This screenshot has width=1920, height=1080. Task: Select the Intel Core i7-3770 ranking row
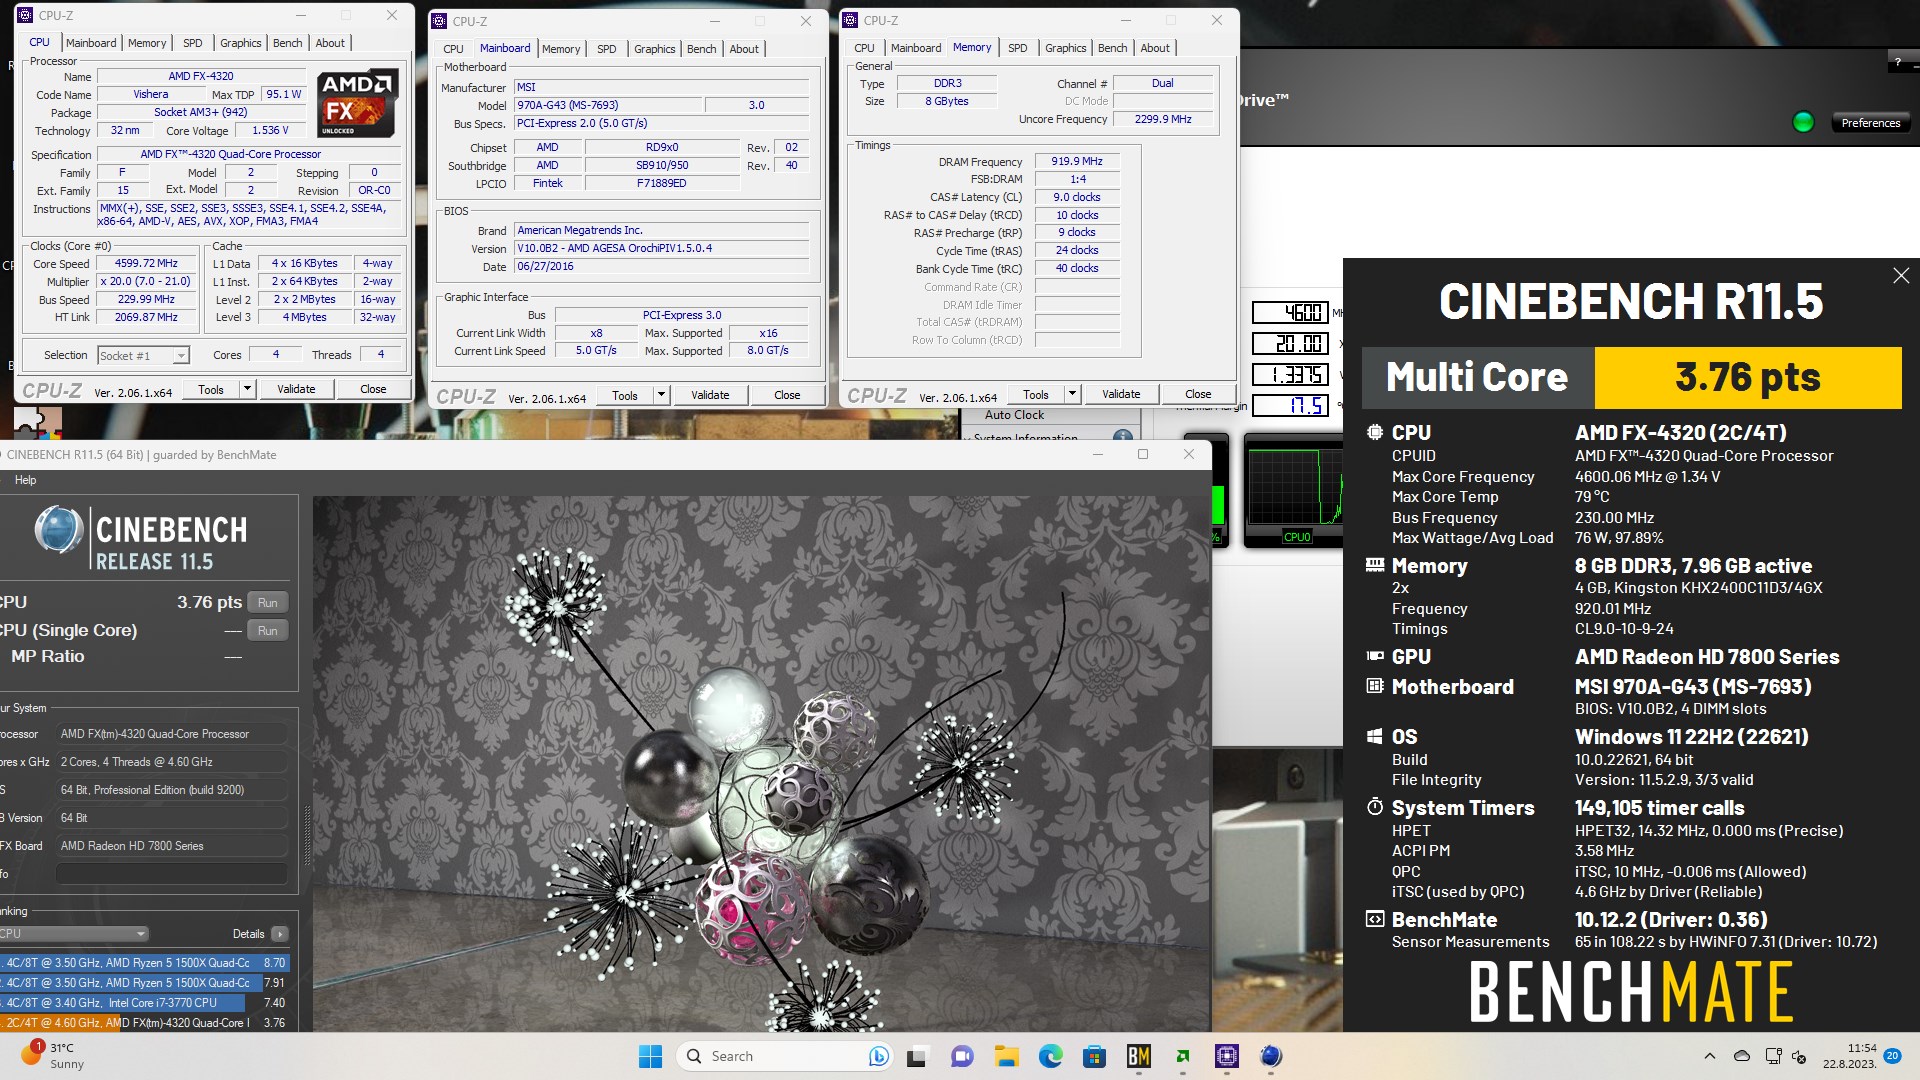click(x=146, y=1002)
